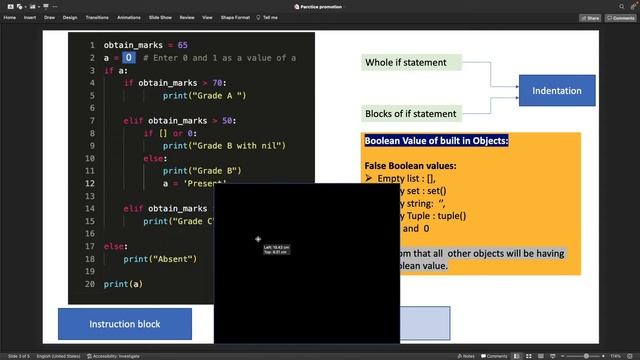This screenshot has height=360, width=640.
Task: Open the Home ribbon tab
Action: (9, 18)
